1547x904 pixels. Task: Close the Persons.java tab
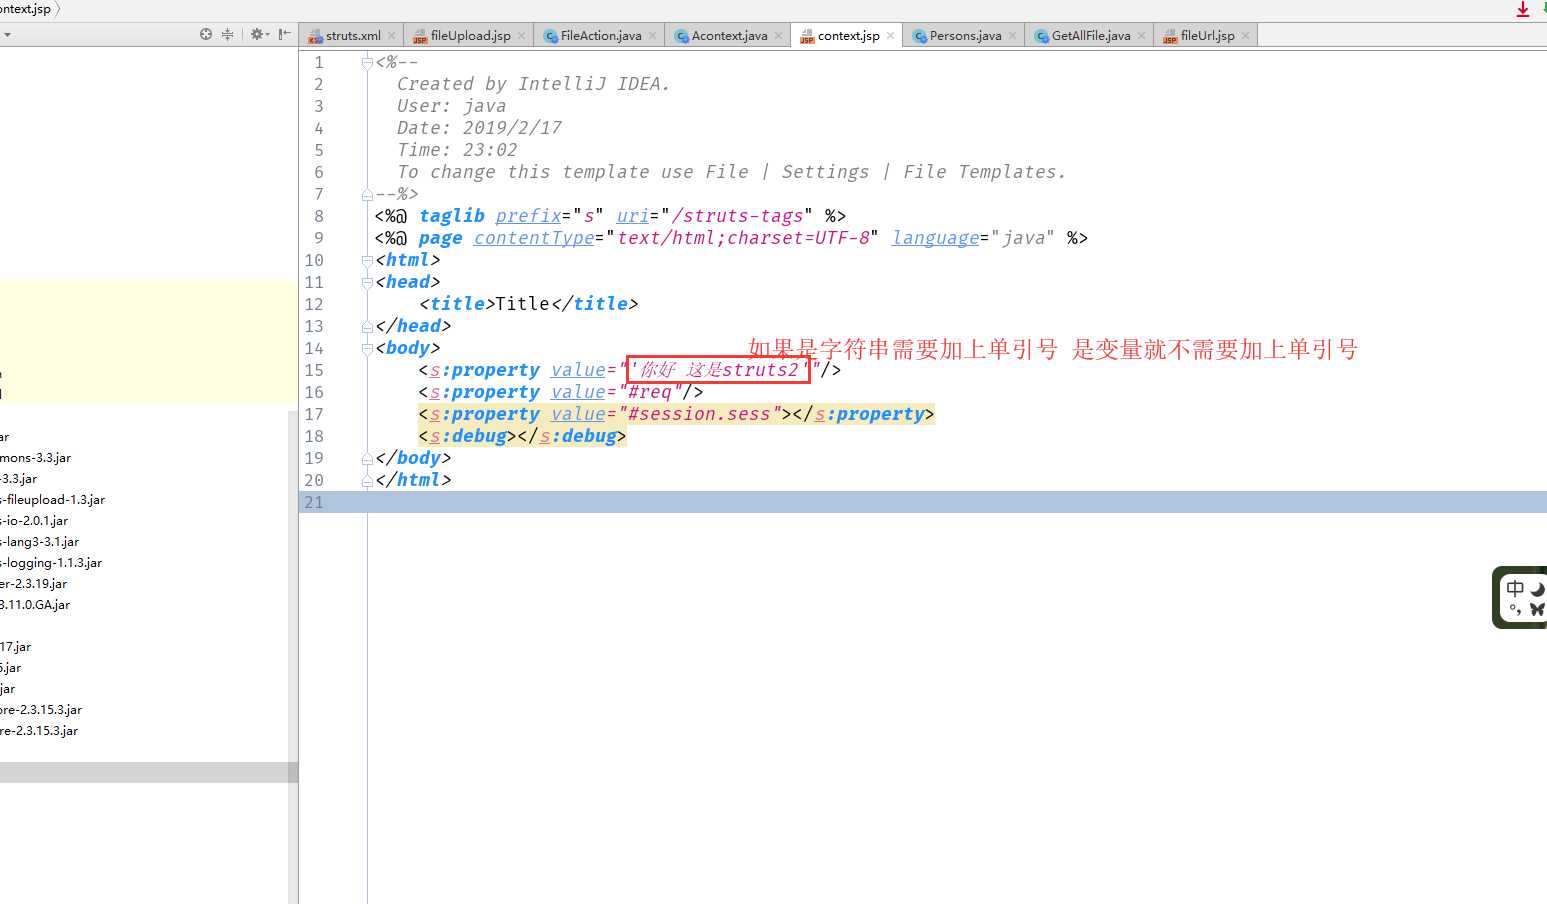[1013, 35]
